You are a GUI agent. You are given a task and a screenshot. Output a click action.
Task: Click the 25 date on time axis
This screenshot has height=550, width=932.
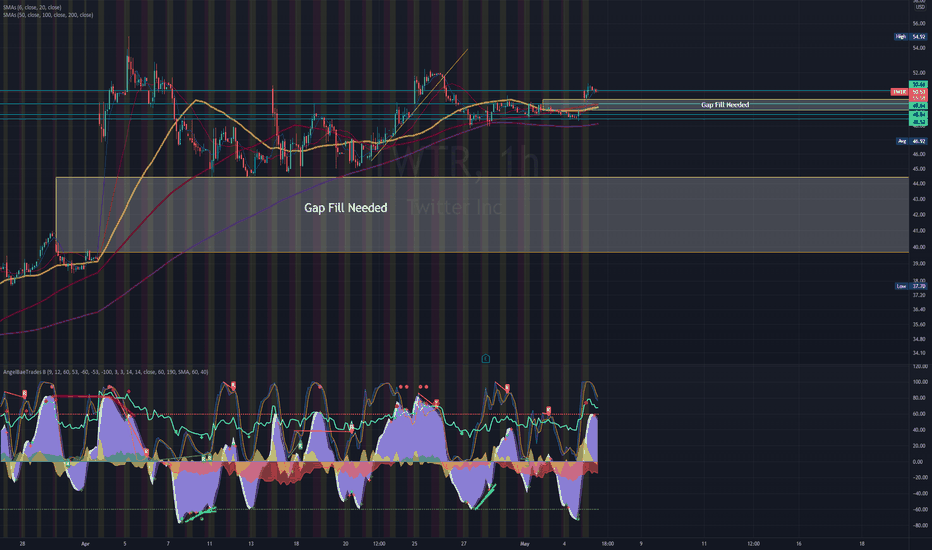click(x=414, y=543)
